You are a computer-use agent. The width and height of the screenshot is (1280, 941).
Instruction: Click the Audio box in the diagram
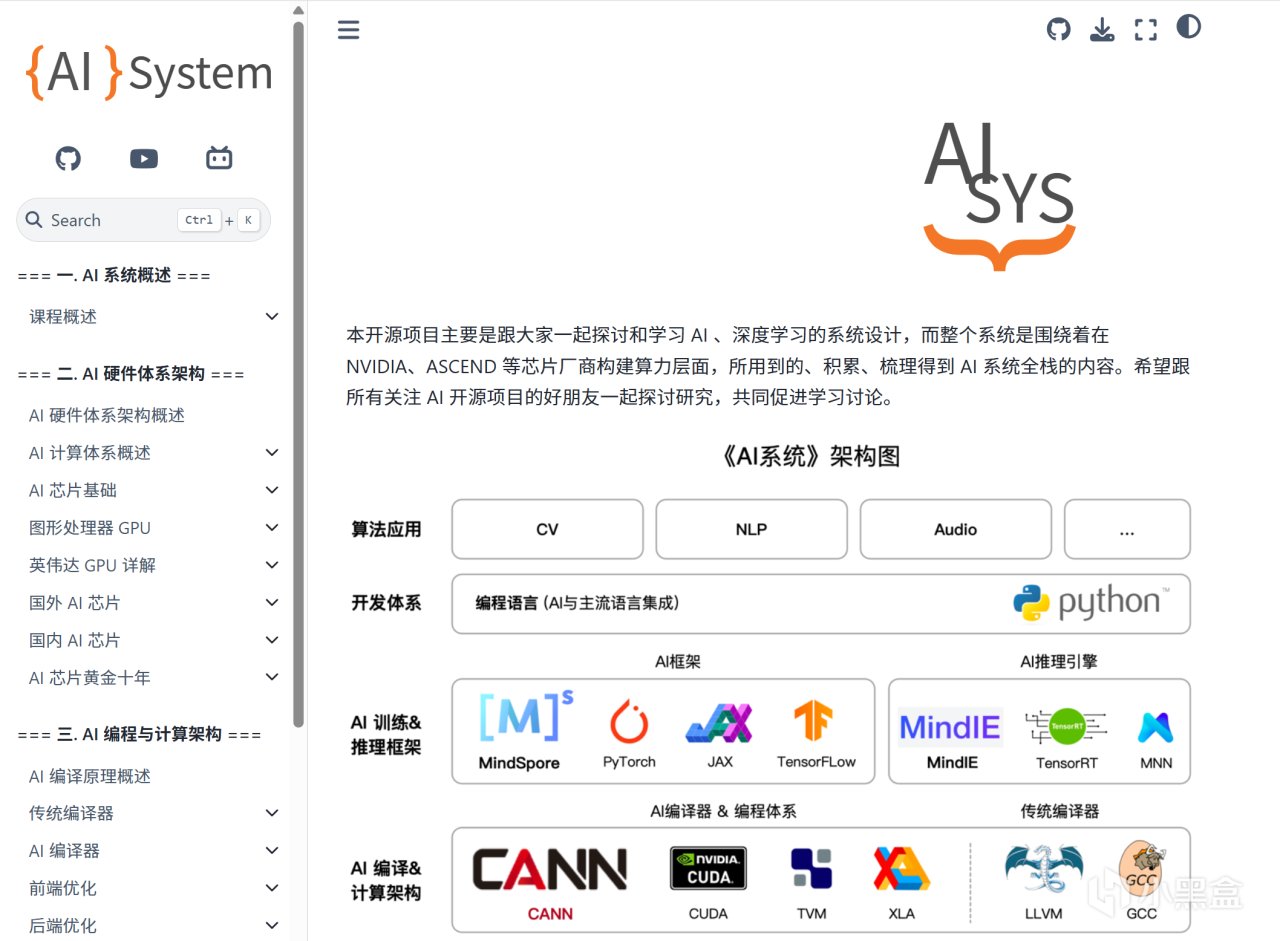(955, 529)
